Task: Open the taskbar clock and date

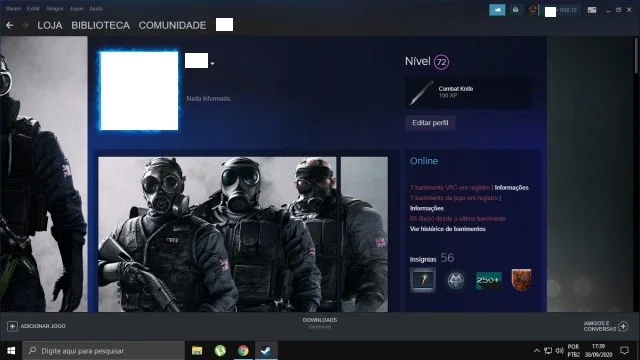Action: click(x=598, y=351)
